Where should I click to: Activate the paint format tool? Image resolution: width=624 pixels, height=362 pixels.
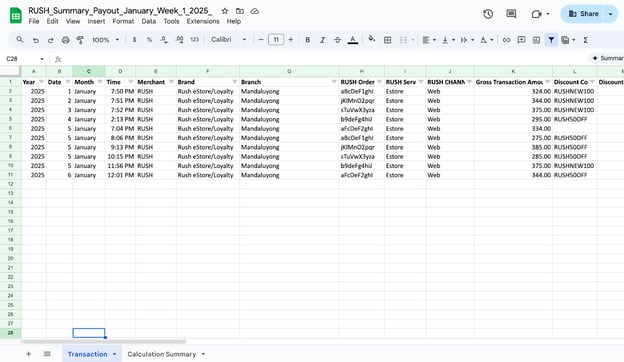click(x=80, y=40)
